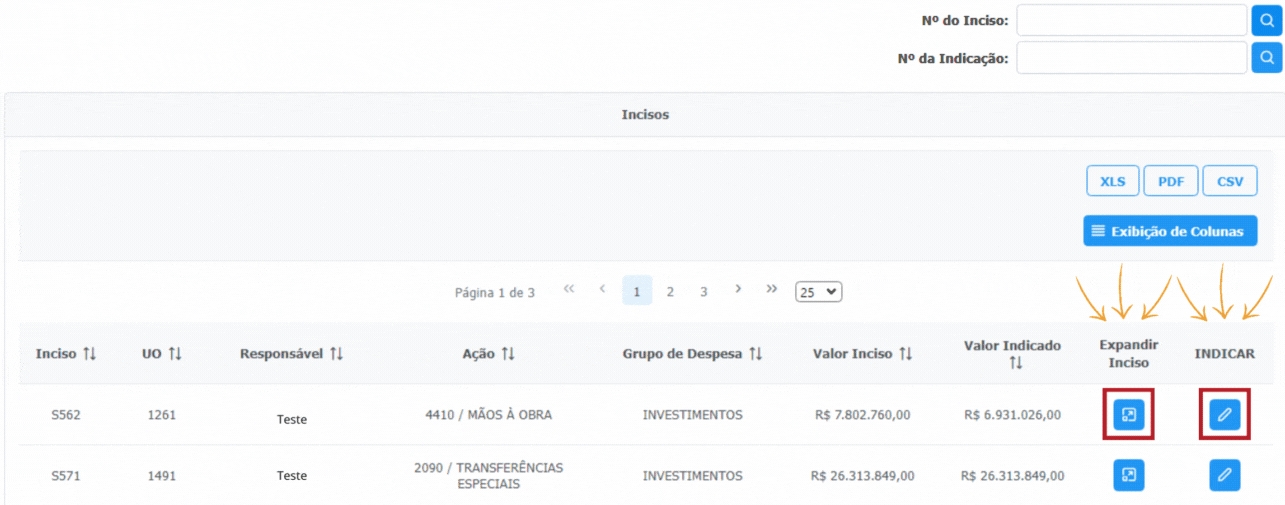
Task: Focus the Nº do Inciso input field
Action: point(1131,20)
